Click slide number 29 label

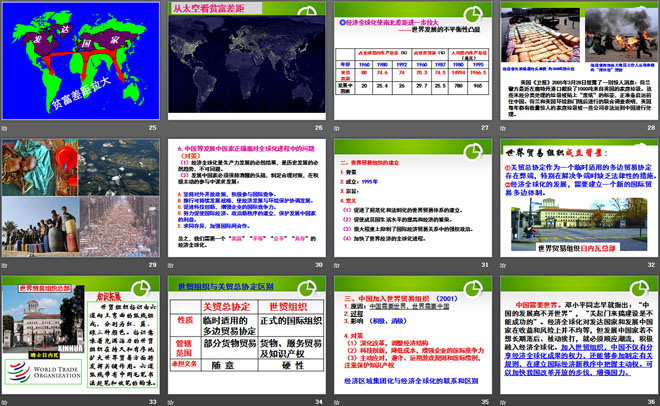coord(152,265)
